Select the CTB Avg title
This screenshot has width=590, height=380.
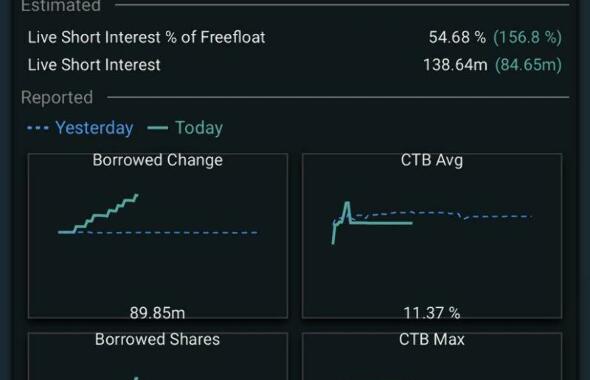coord(432,160)
